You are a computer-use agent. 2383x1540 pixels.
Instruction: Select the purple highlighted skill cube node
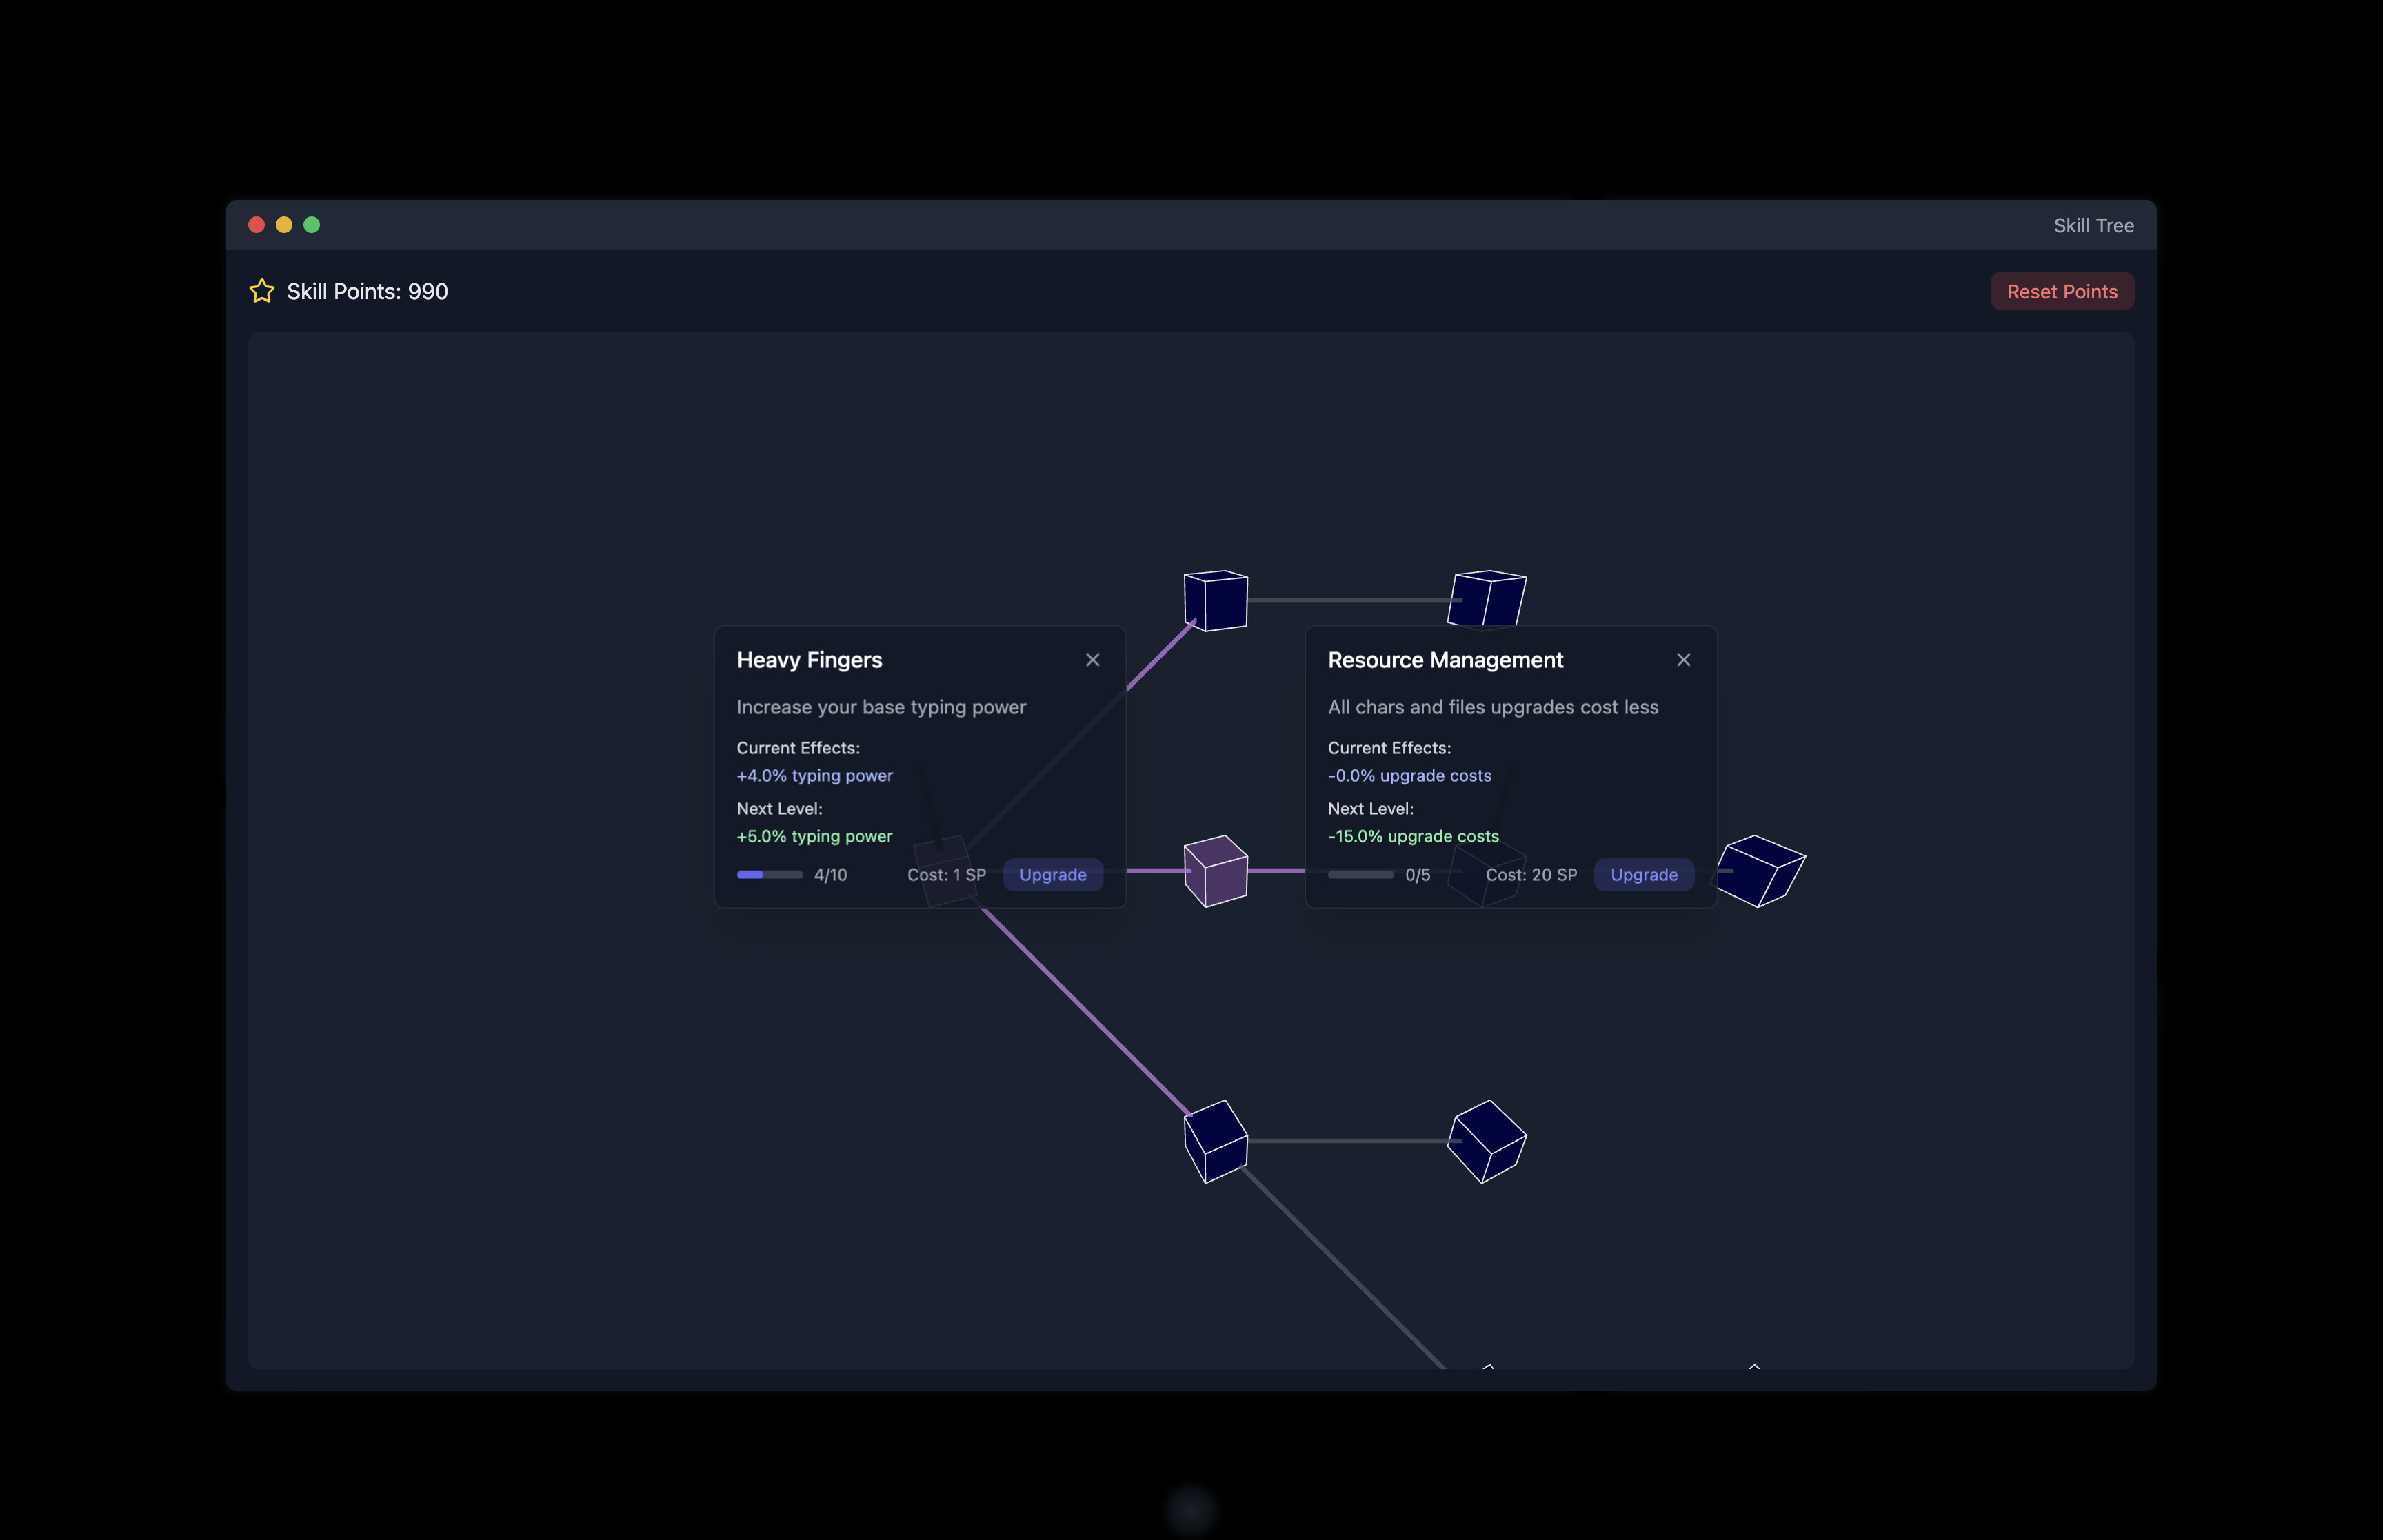(x=1215, y=872)
